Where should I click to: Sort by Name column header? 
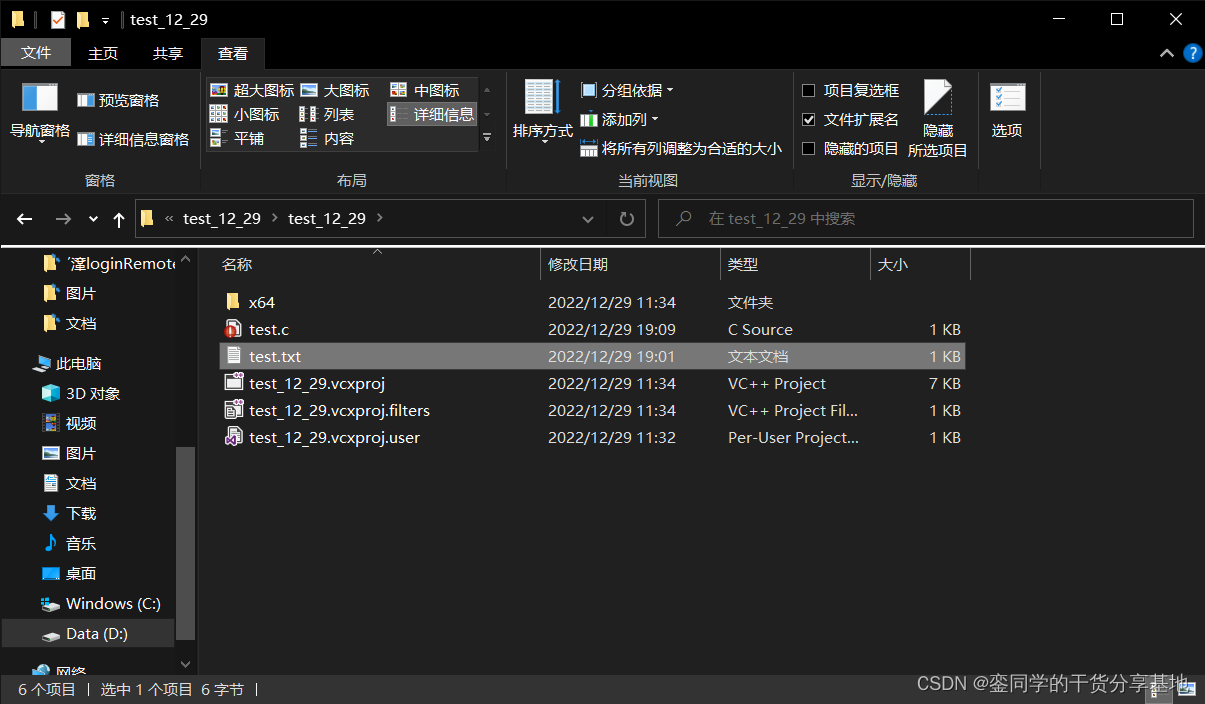pos(378,264)
